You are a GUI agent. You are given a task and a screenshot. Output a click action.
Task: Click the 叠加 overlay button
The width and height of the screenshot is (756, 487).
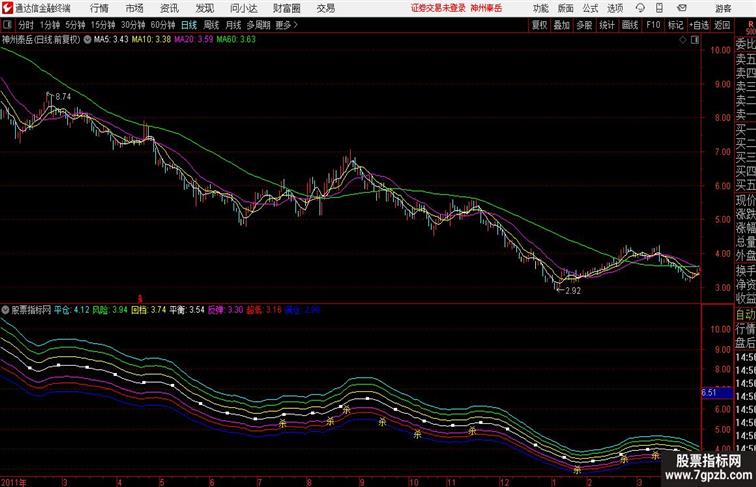click(x=562, y=25)
